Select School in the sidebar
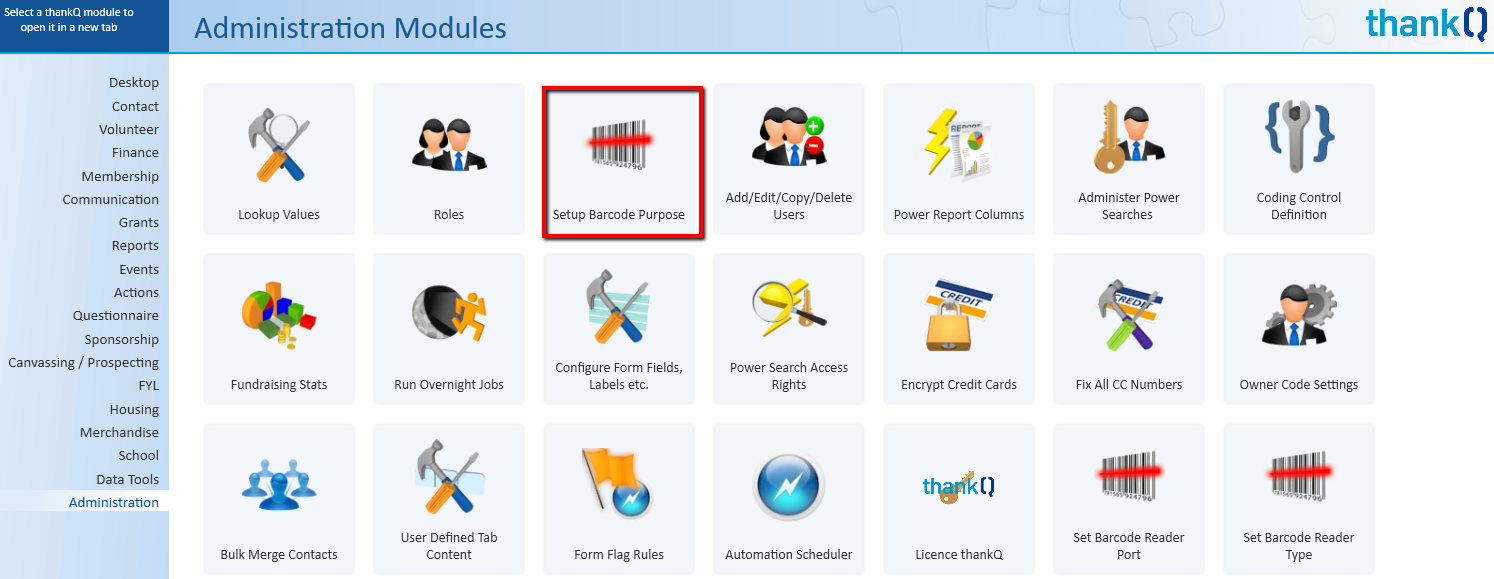Viewport: 1494px width, 579px height. tap(139, 456)
